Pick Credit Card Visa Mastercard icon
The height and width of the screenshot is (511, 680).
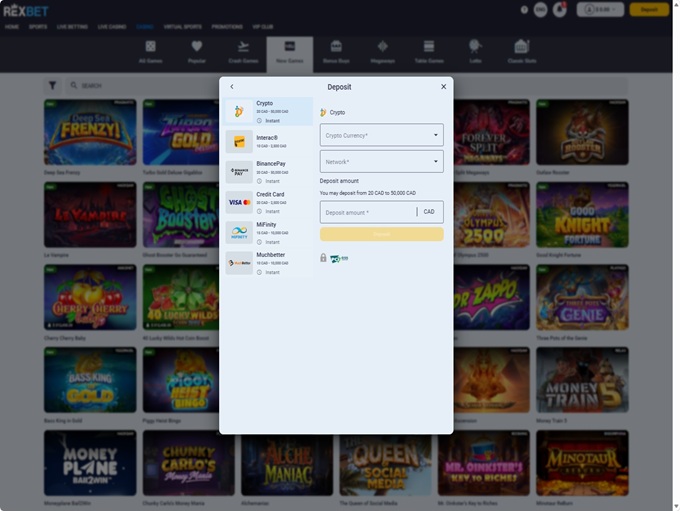click(x=239, y=202)
